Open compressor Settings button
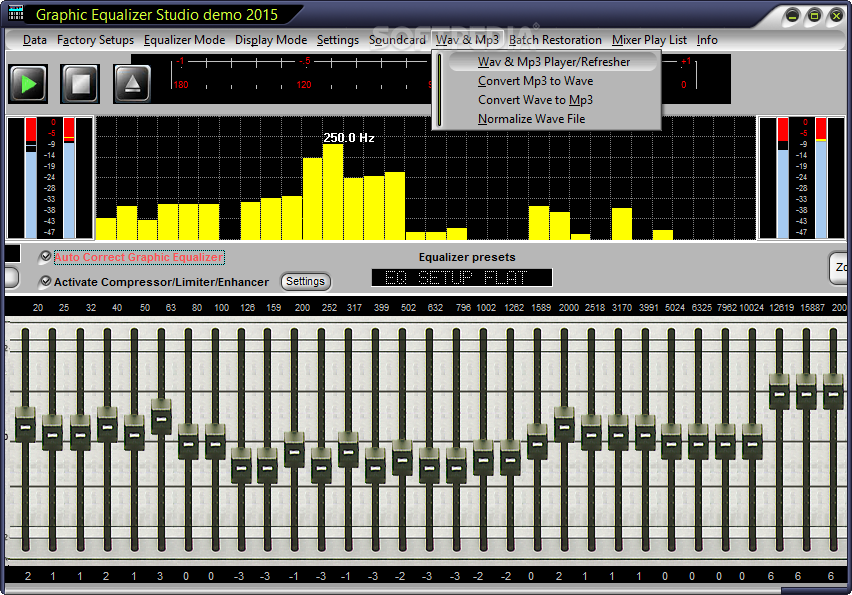The width and height of the screenshot is (852, 595). tap(305, 281)
